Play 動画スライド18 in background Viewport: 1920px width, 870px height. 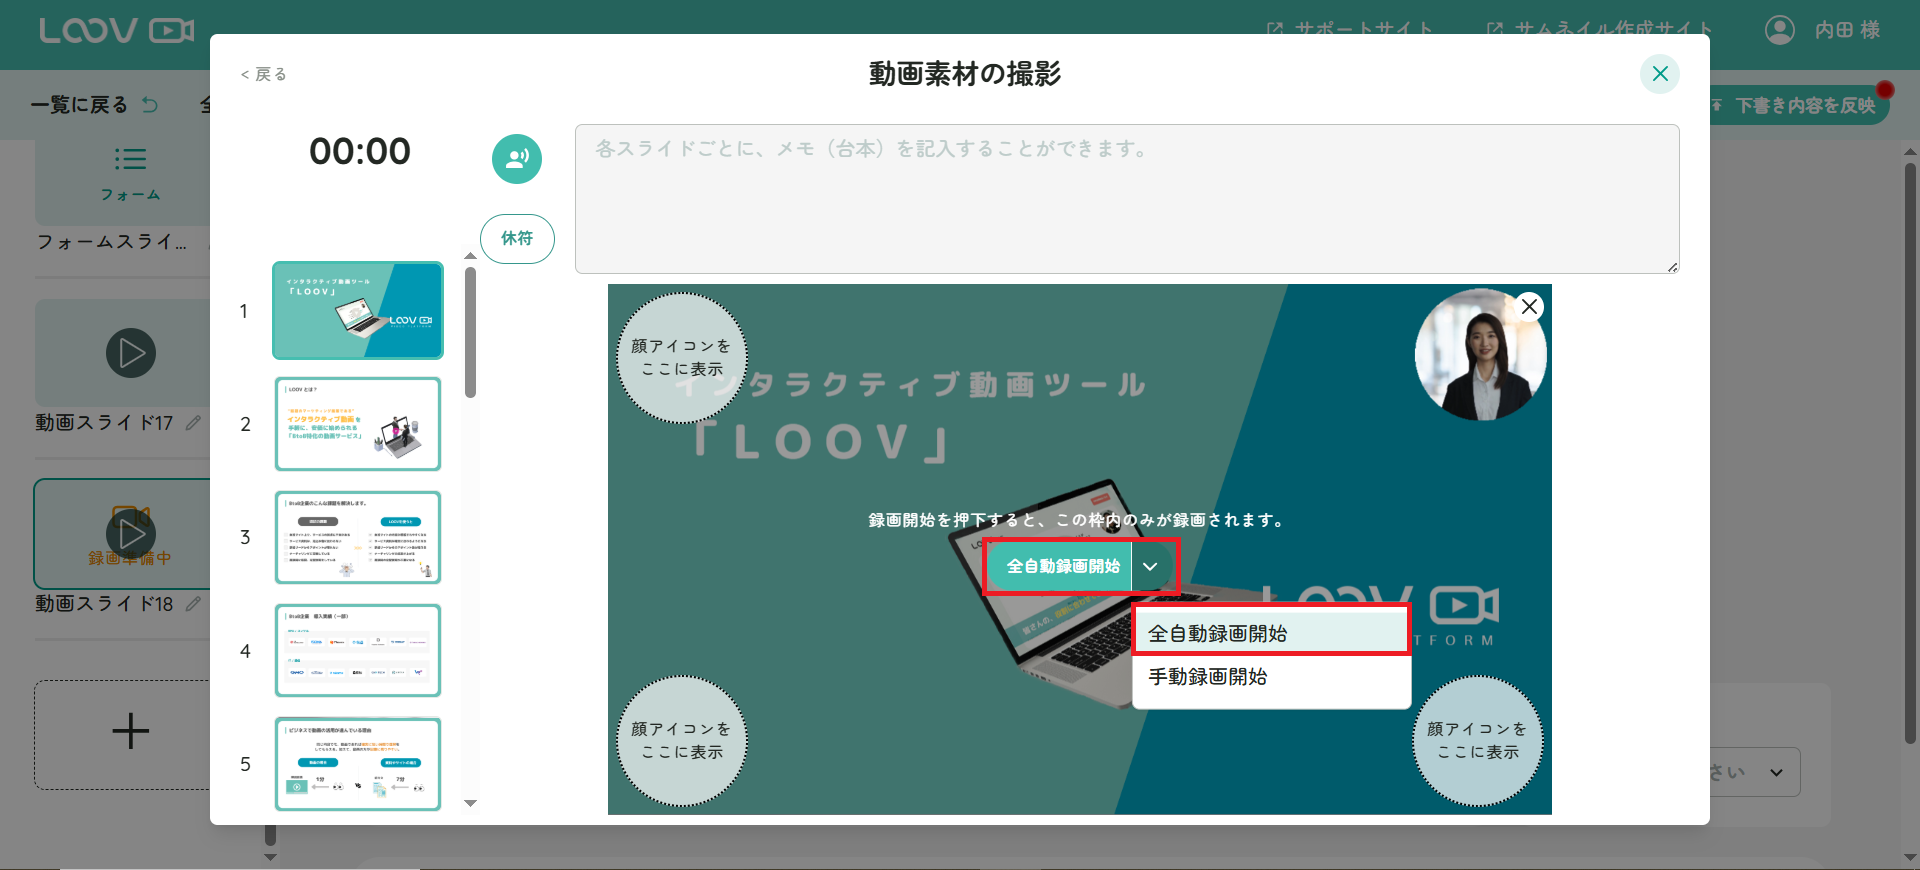(x=131, y=533)
